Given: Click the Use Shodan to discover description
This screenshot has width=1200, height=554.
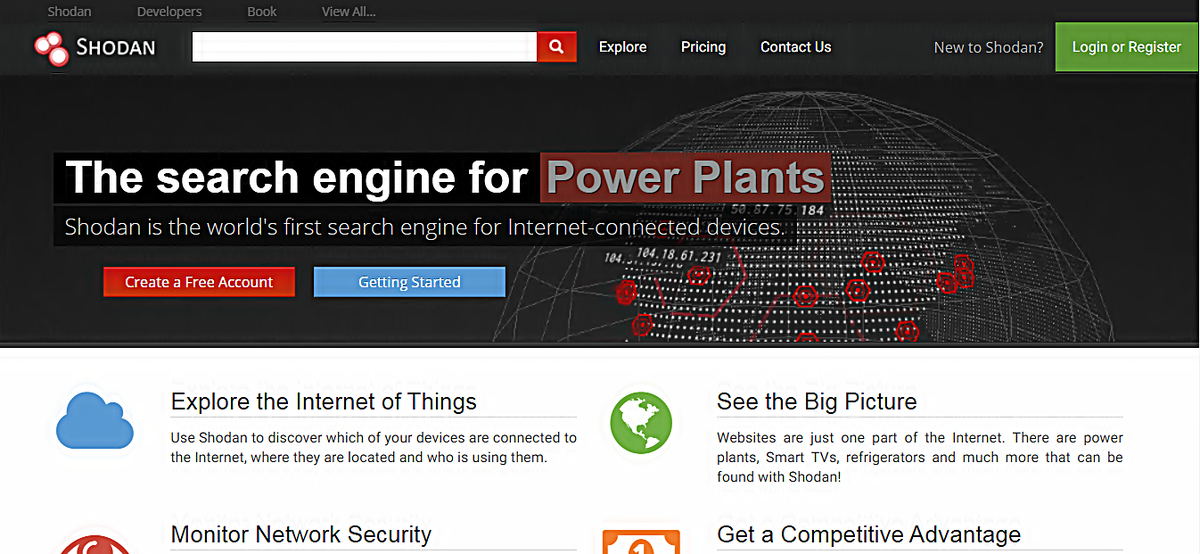Looking at the screenshot, I should point(374,447).
